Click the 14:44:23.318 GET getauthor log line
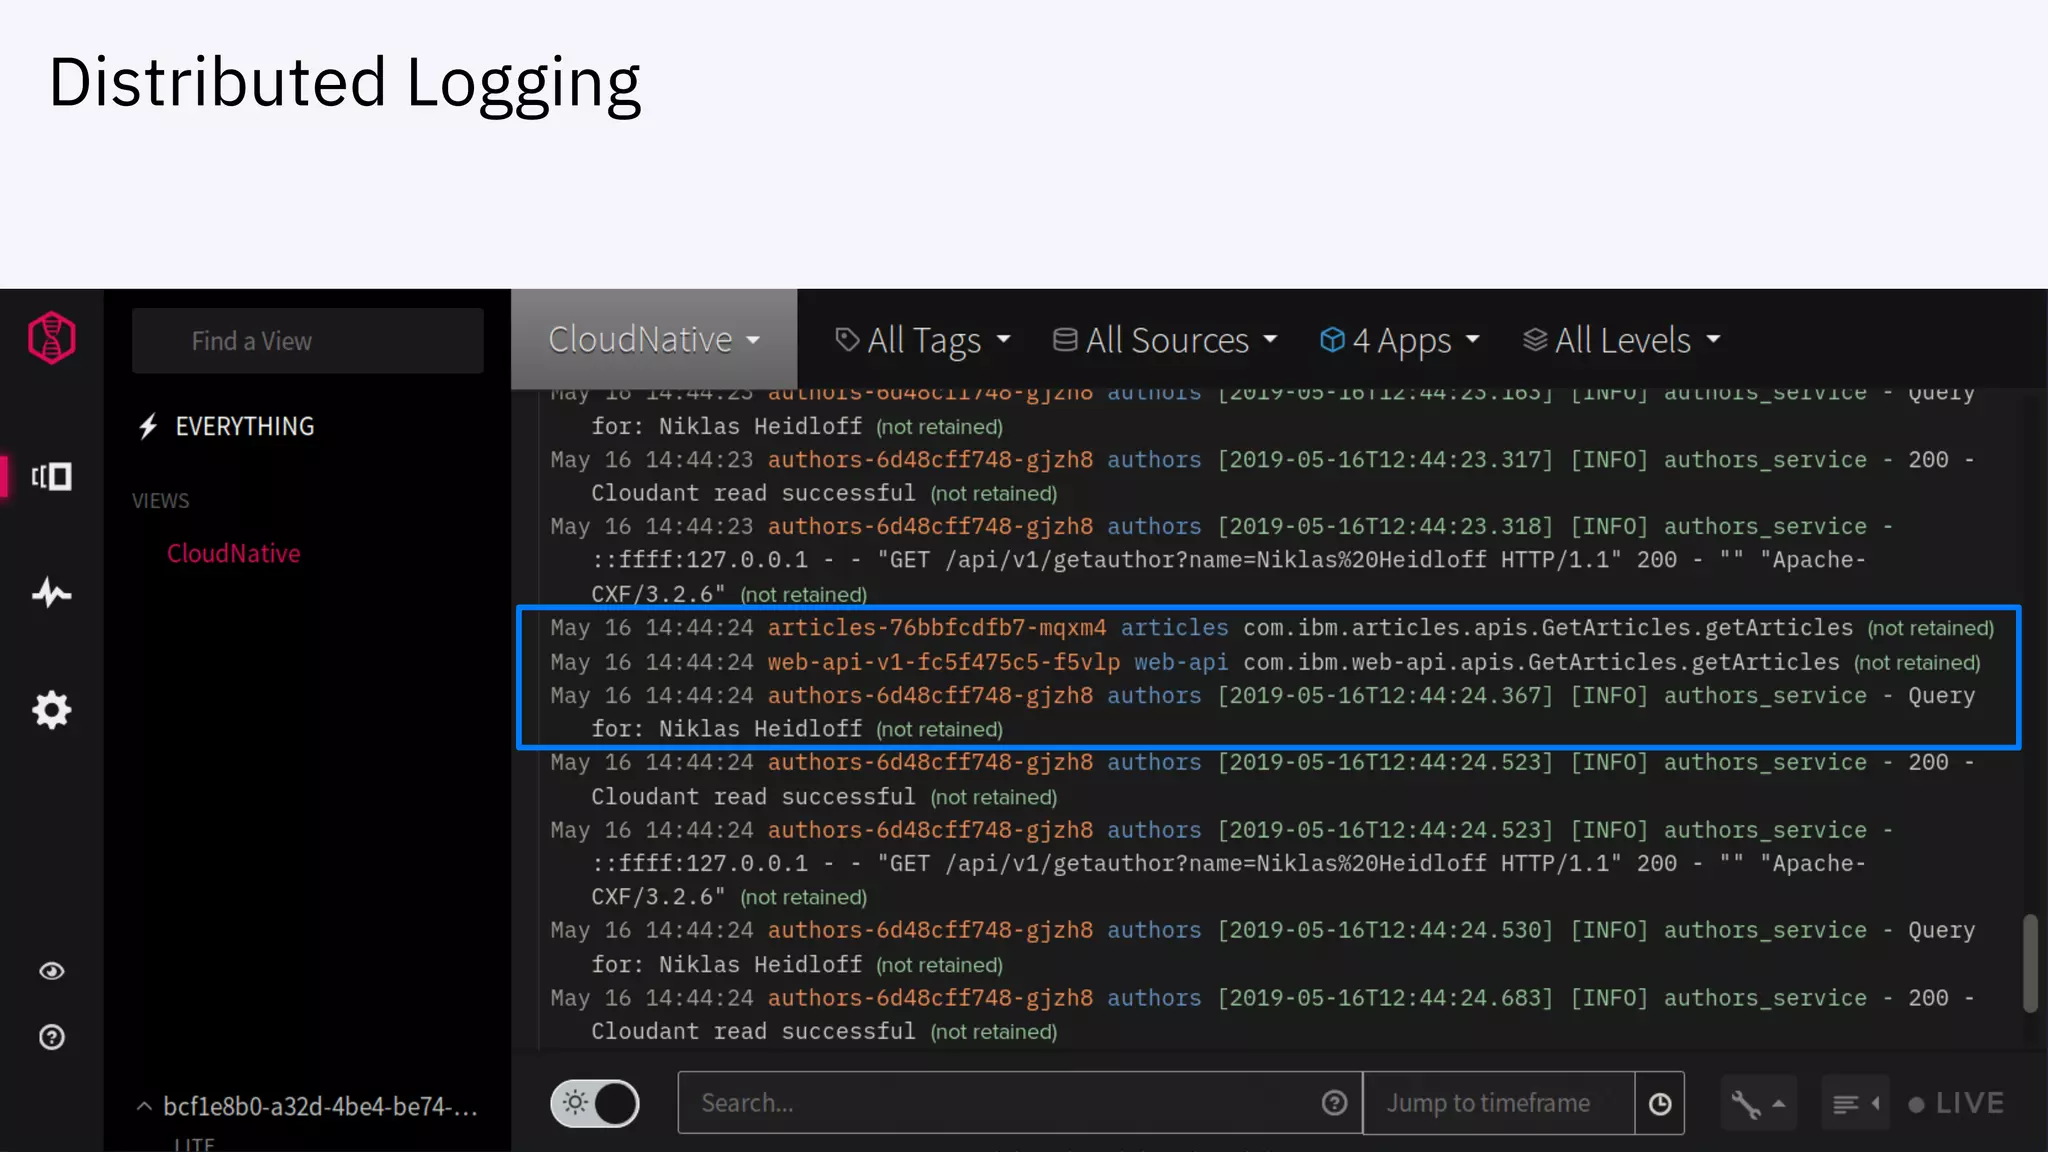 tap(1220, 560)
